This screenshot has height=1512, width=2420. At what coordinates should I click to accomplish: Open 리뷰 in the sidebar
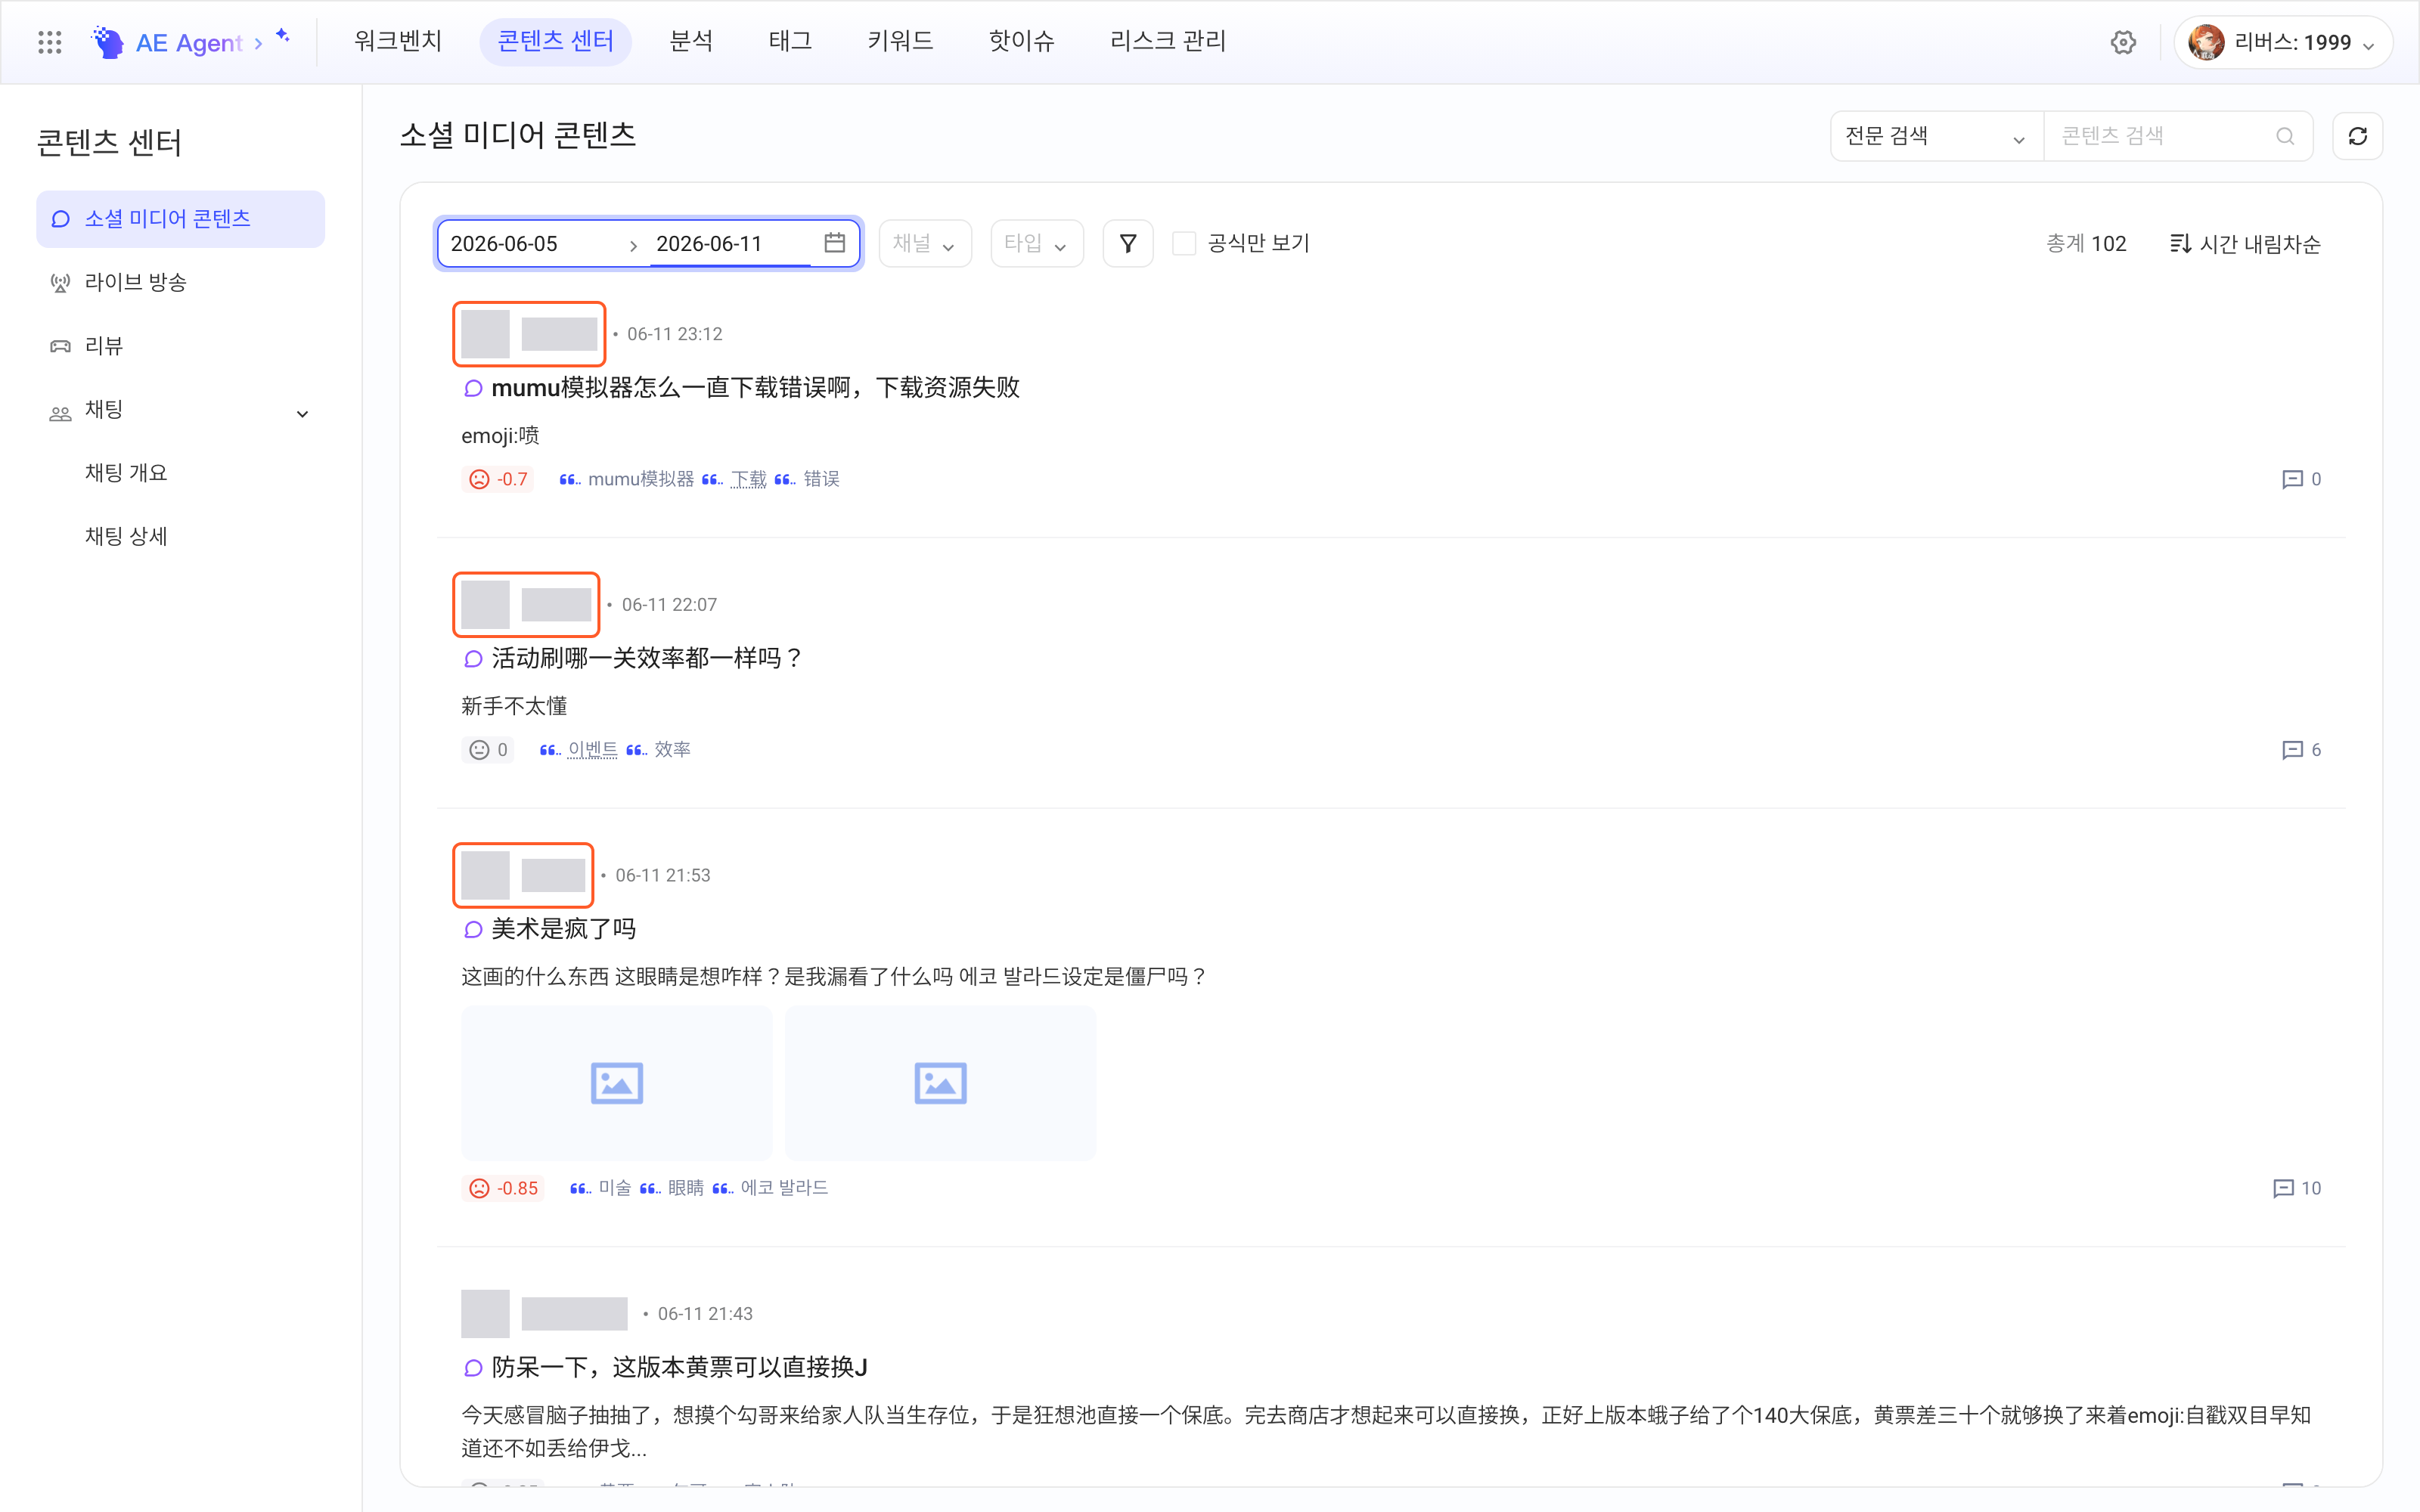[x=181, y=345]
